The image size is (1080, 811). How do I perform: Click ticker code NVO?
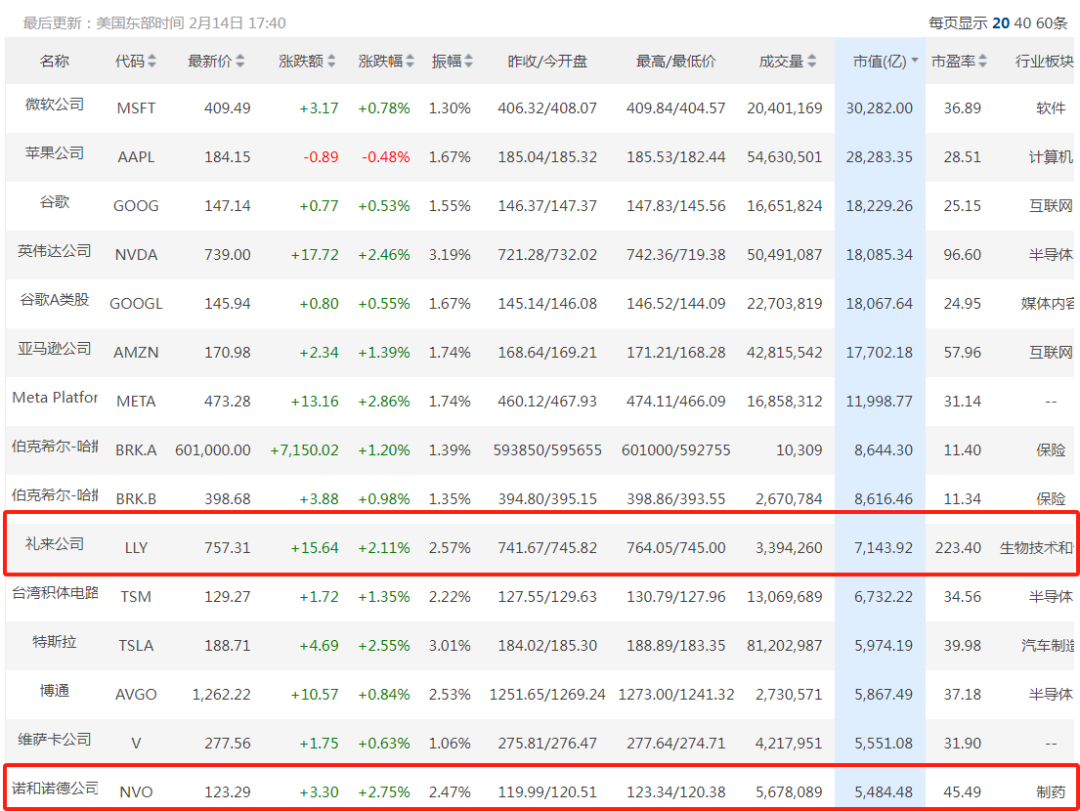pos(136,792)
